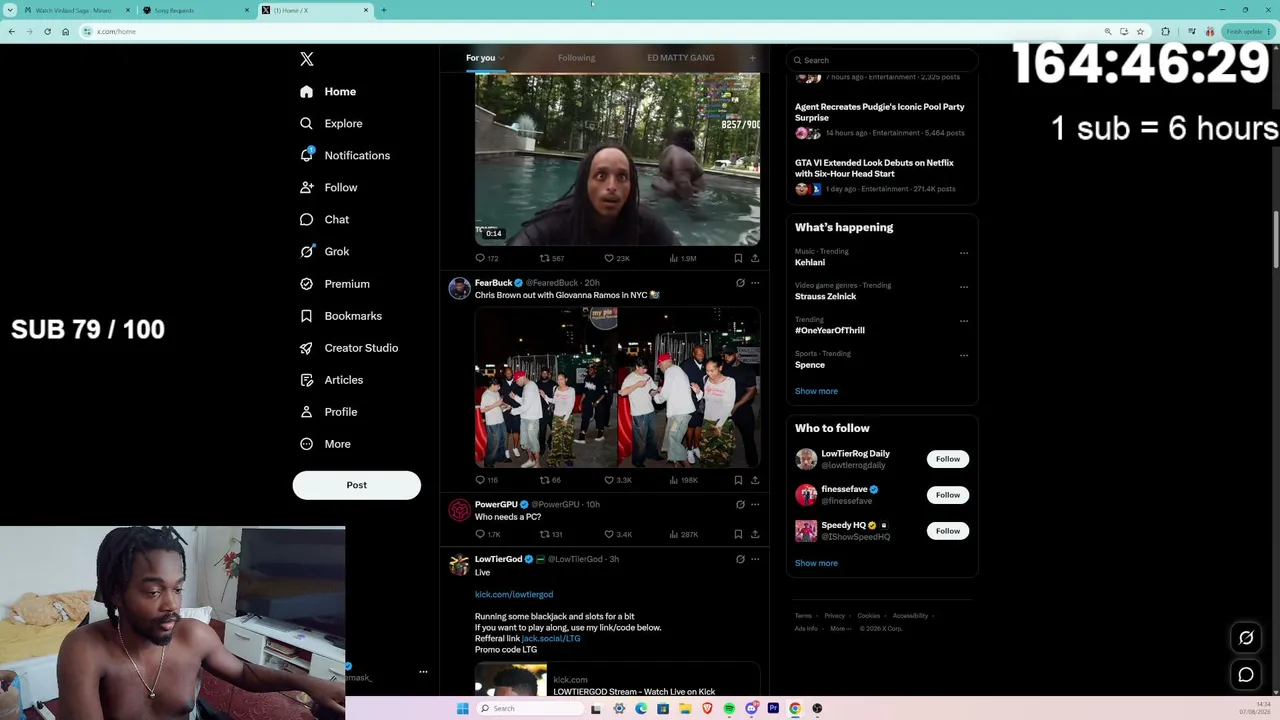Like FearBuck's Chris Brown post
Viewport: 1280px width, 720px height.
pyautogui.click(x=618, y=480)
